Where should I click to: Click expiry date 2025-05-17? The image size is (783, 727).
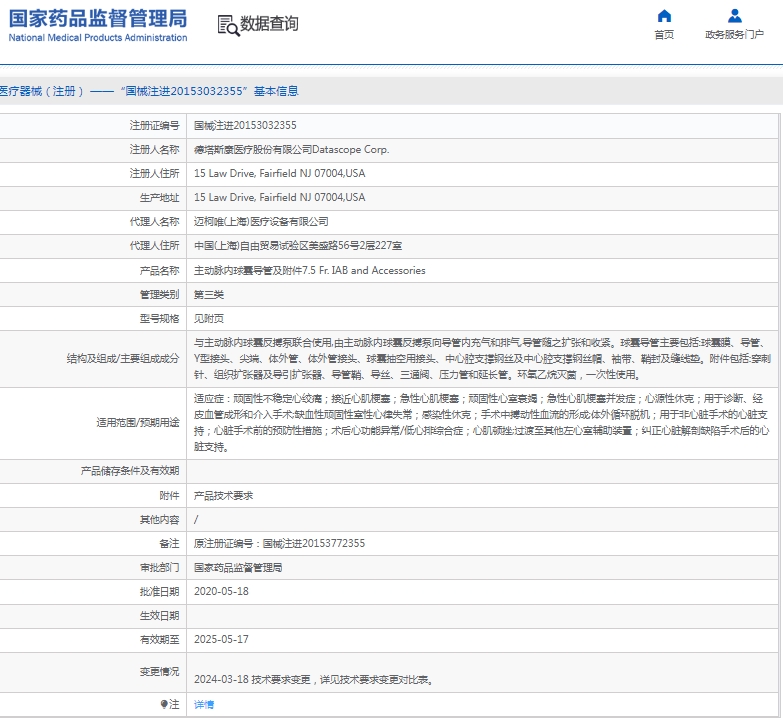[221, 639]
